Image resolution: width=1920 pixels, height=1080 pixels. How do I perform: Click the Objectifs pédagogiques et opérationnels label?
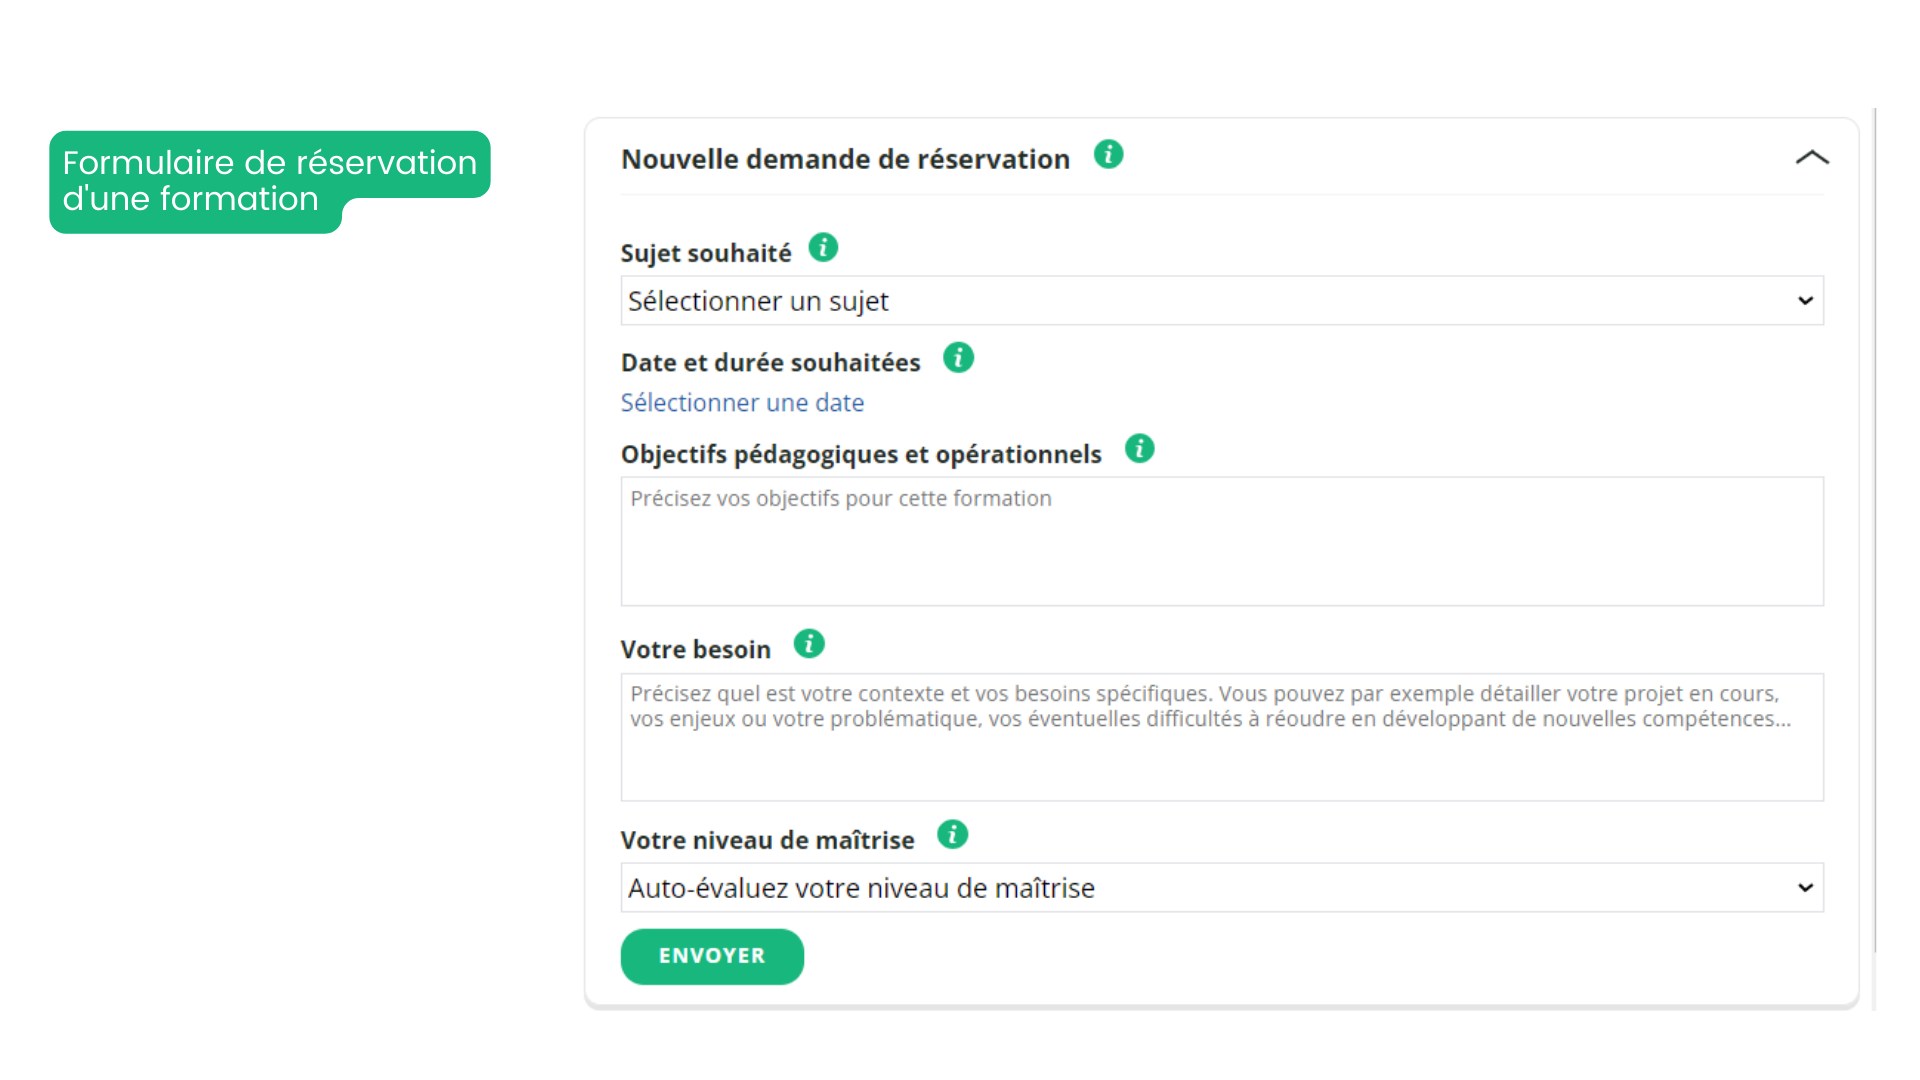(x=860, y=455)
